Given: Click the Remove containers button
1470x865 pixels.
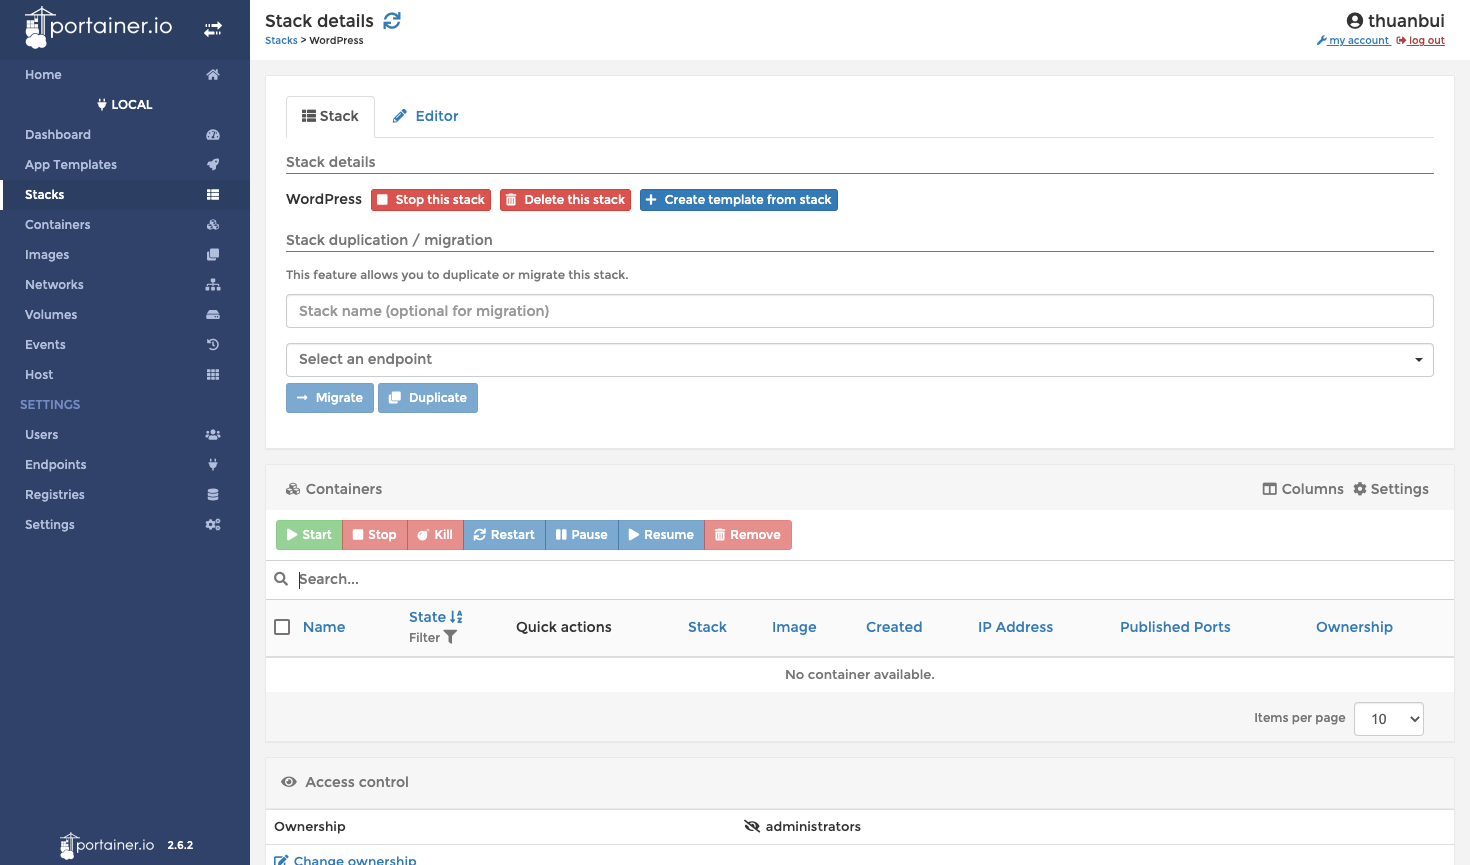Looking at the screenshot, I should point(748,535).
